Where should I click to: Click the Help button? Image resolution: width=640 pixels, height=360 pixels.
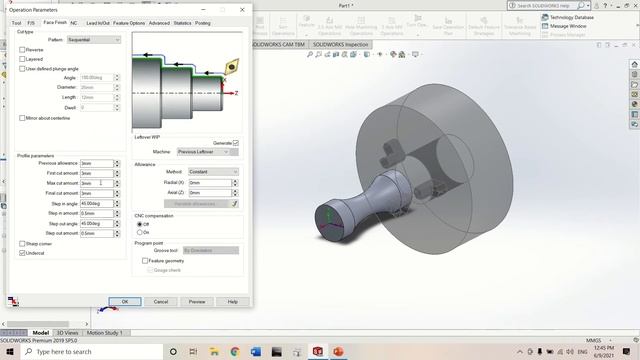coord(233,302)
